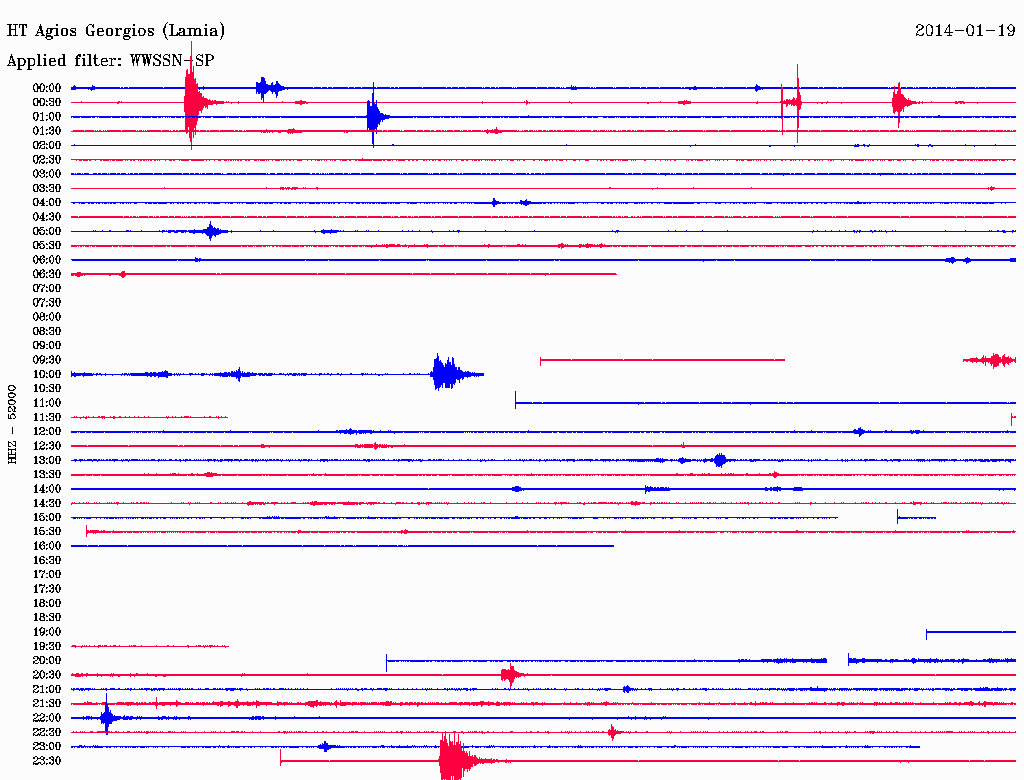The height and width of the screenshot is (780, 1024).
Task: Select the 22:00 time label
Action: 46,718
